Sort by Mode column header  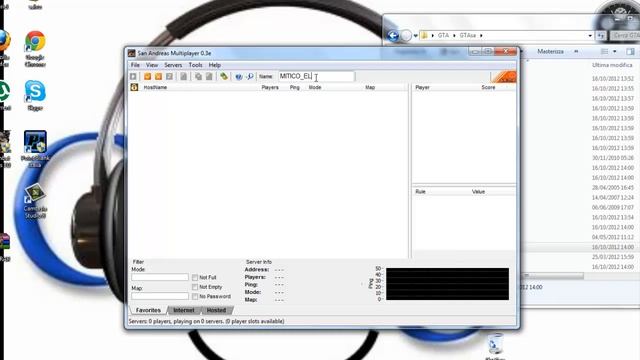315,87
